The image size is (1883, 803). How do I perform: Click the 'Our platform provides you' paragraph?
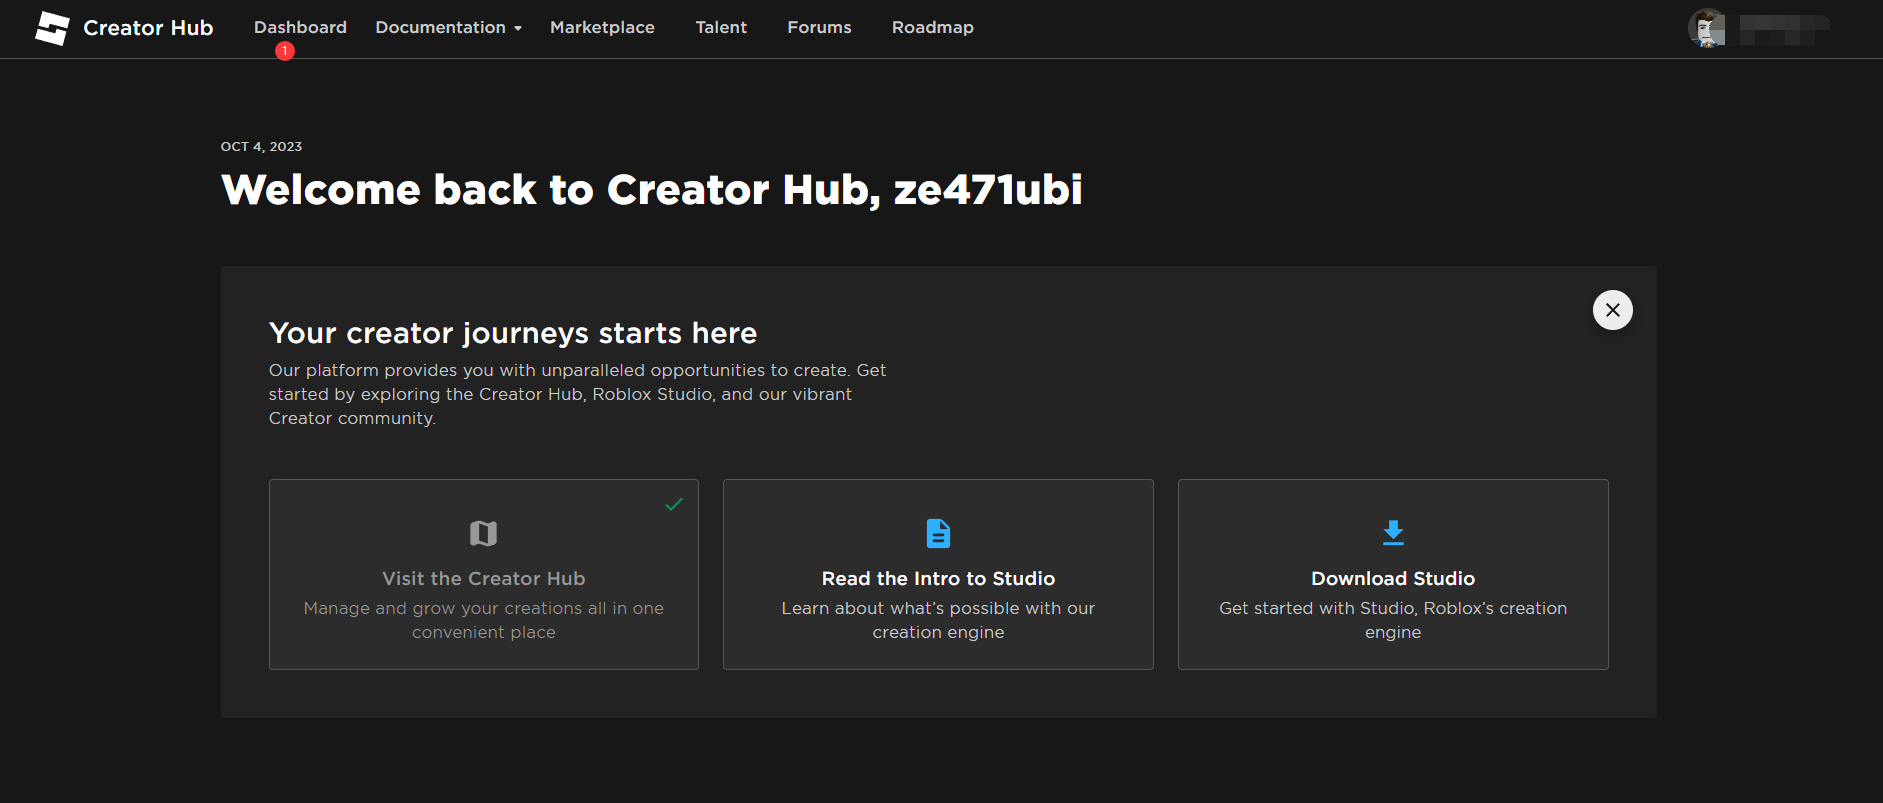(577, 394)
